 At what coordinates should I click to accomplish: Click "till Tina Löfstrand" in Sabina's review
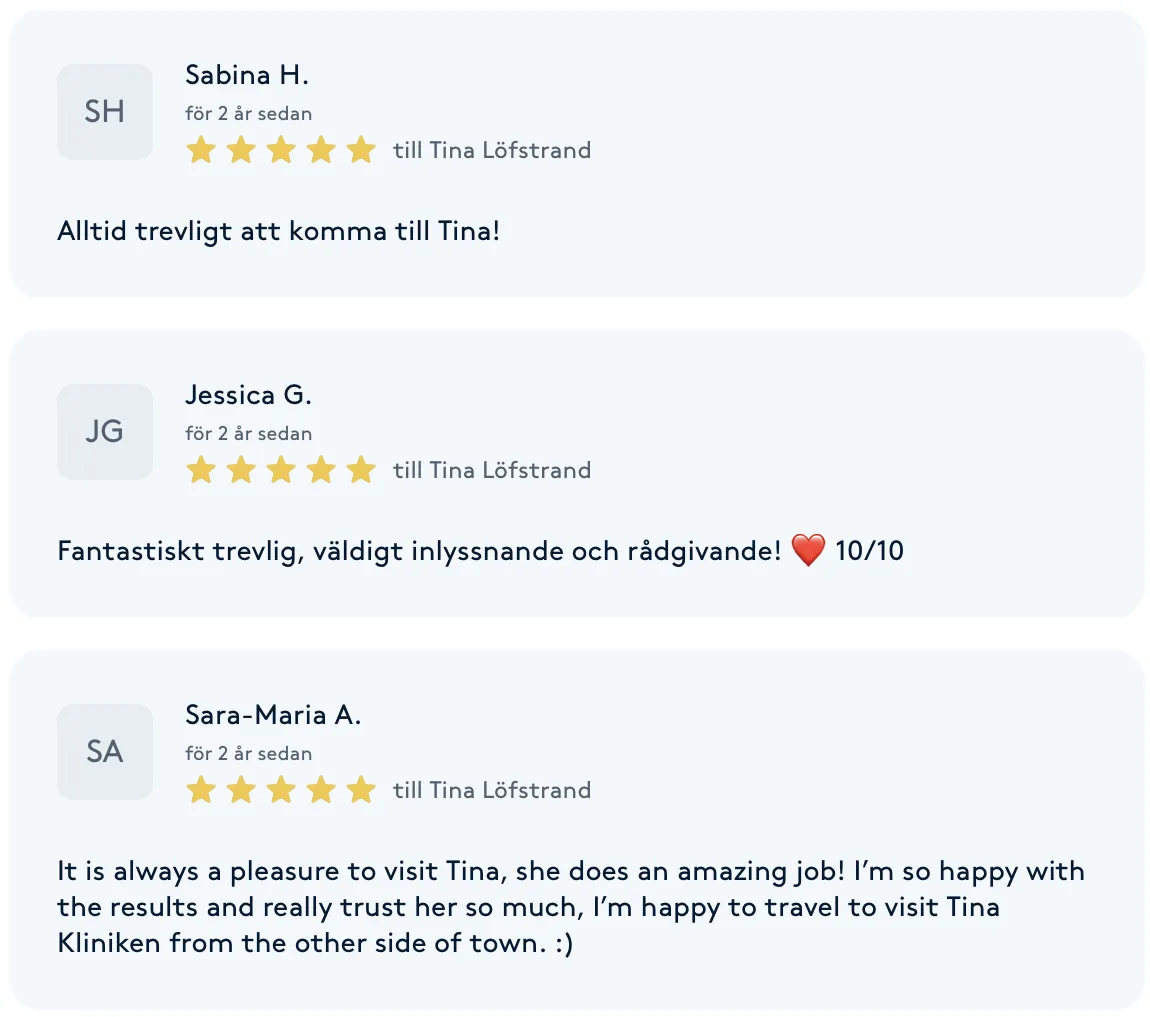click(x=492, y=151)
